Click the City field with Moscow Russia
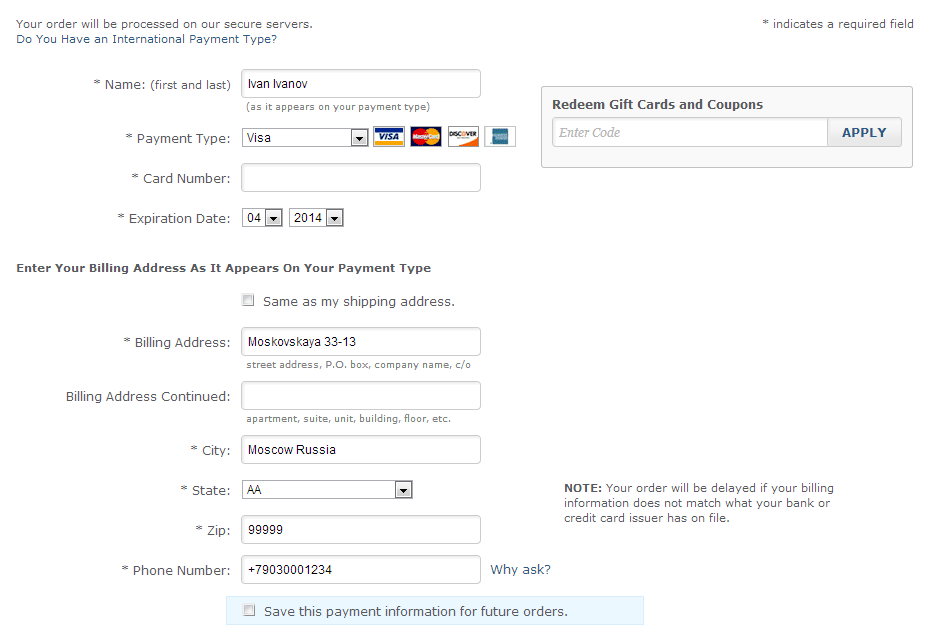941x633 pixels. (361, 449)
